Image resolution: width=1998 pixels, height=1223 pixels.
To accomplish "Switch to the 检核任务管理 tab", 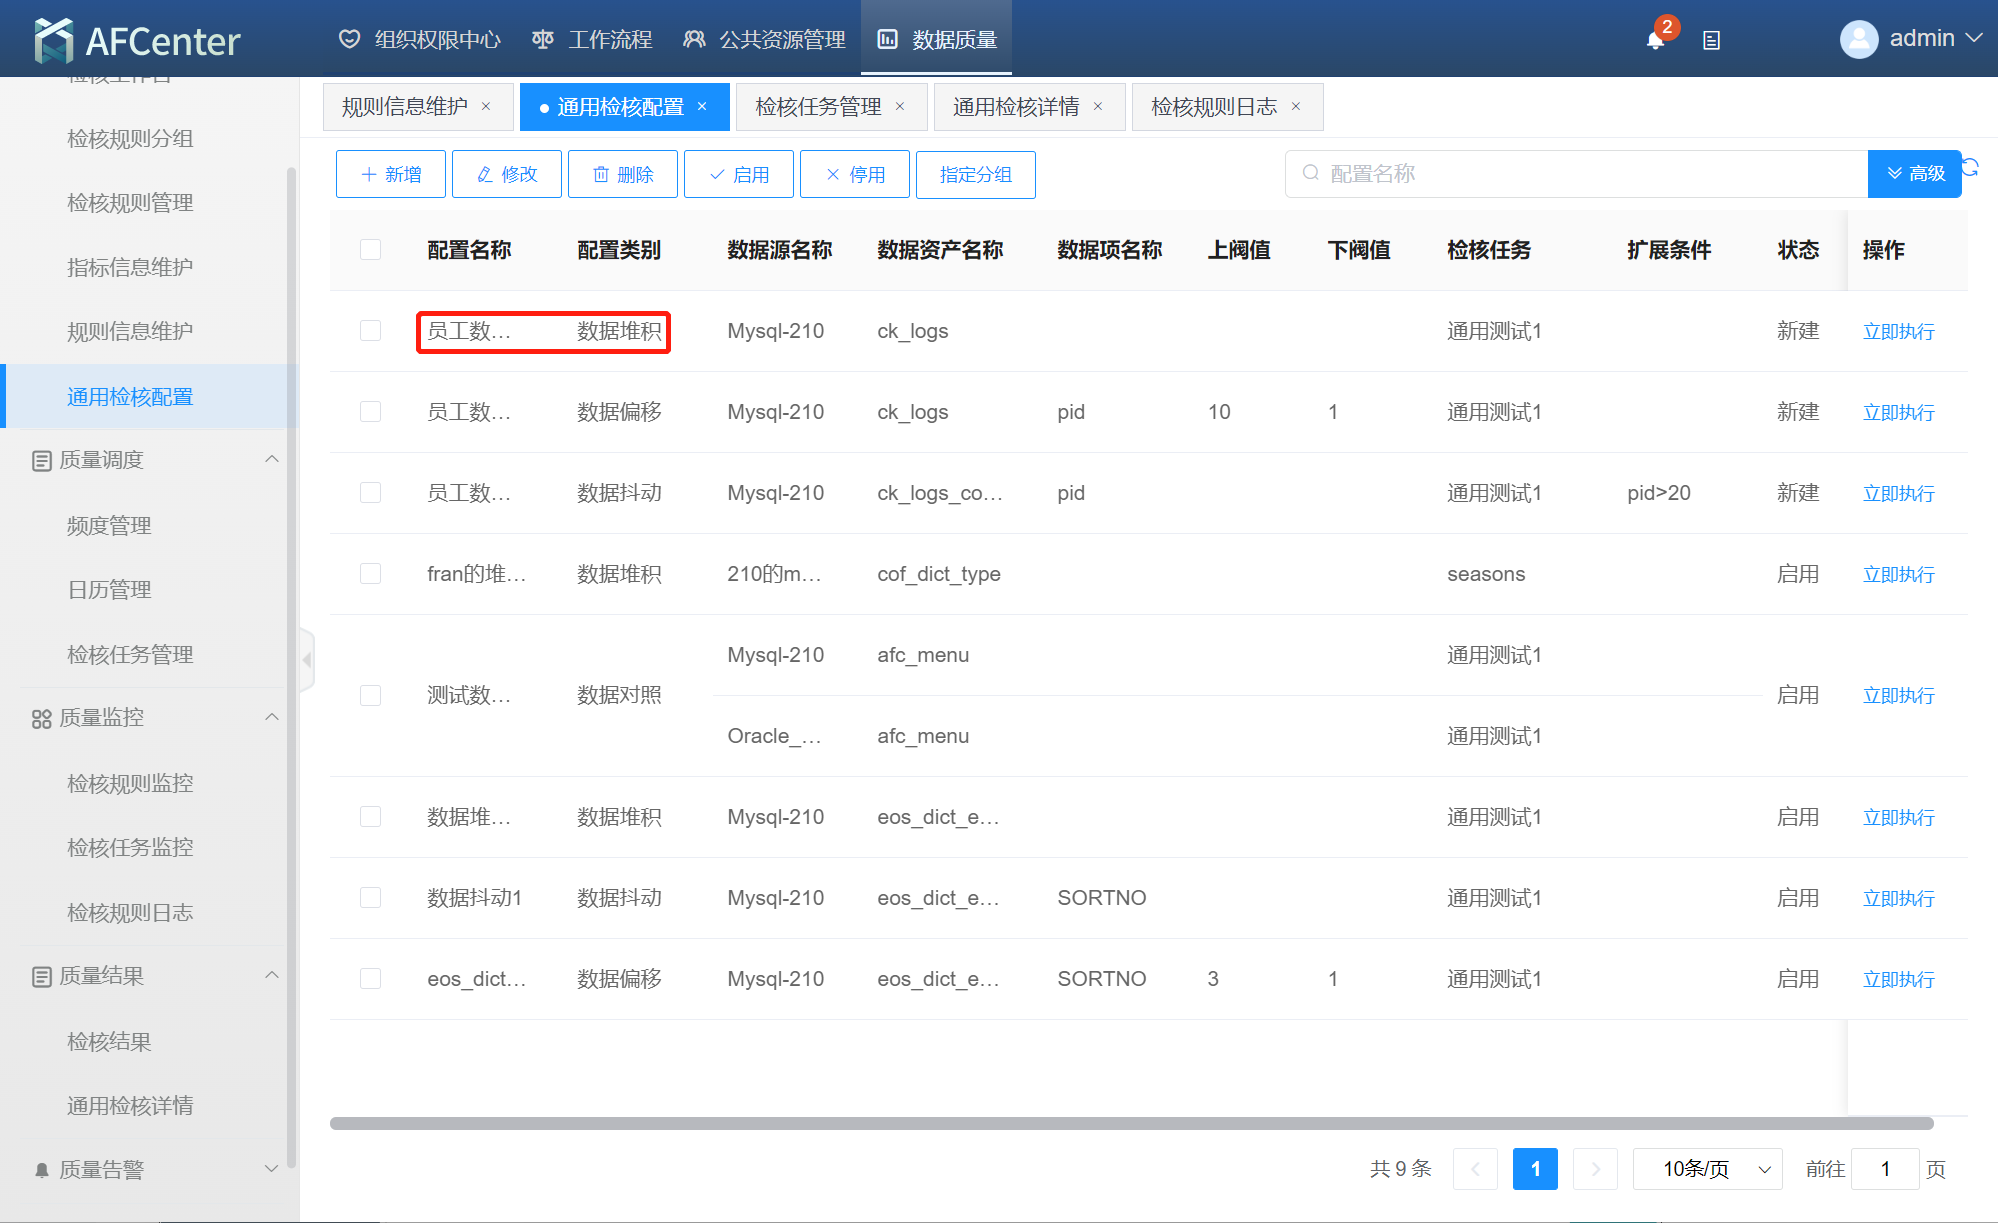I will coord(818,107).
